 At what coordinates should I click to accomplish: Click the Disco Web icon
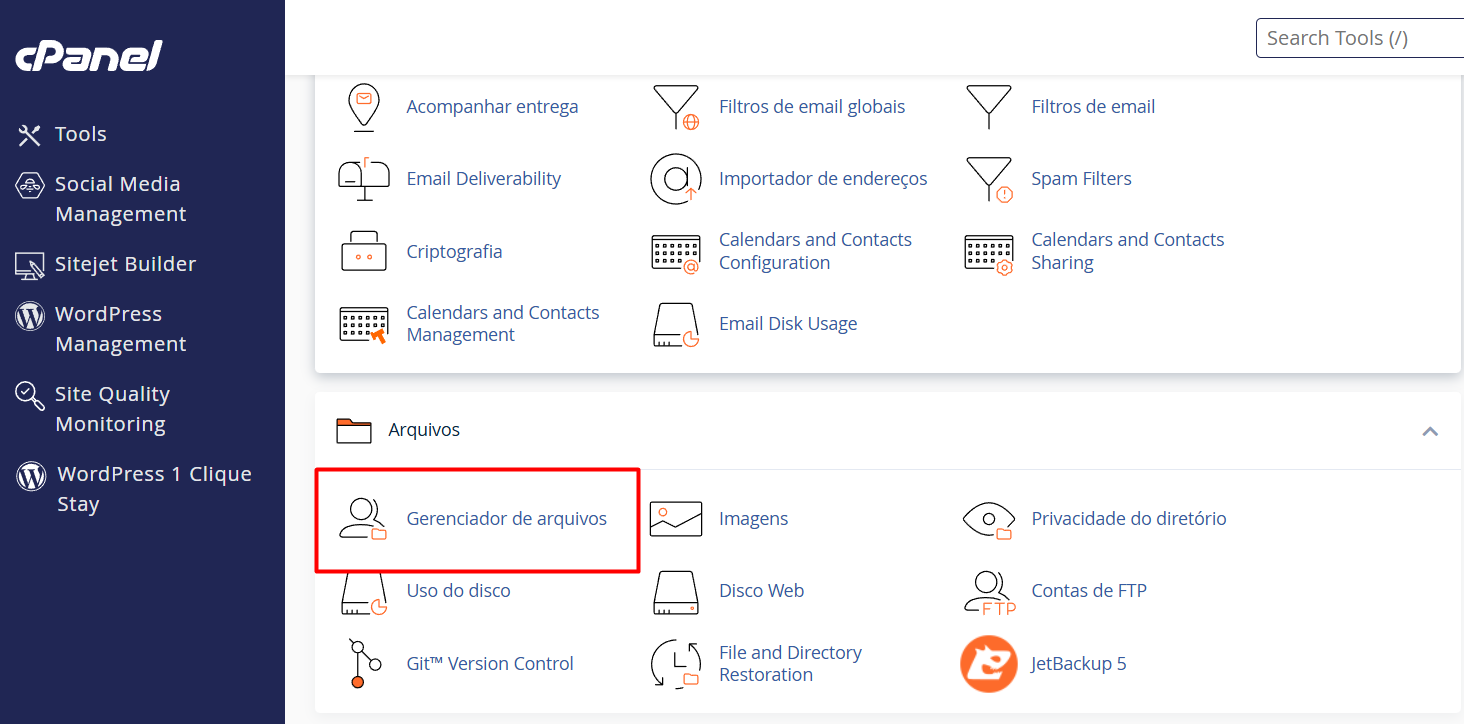(x=676, y=590)
